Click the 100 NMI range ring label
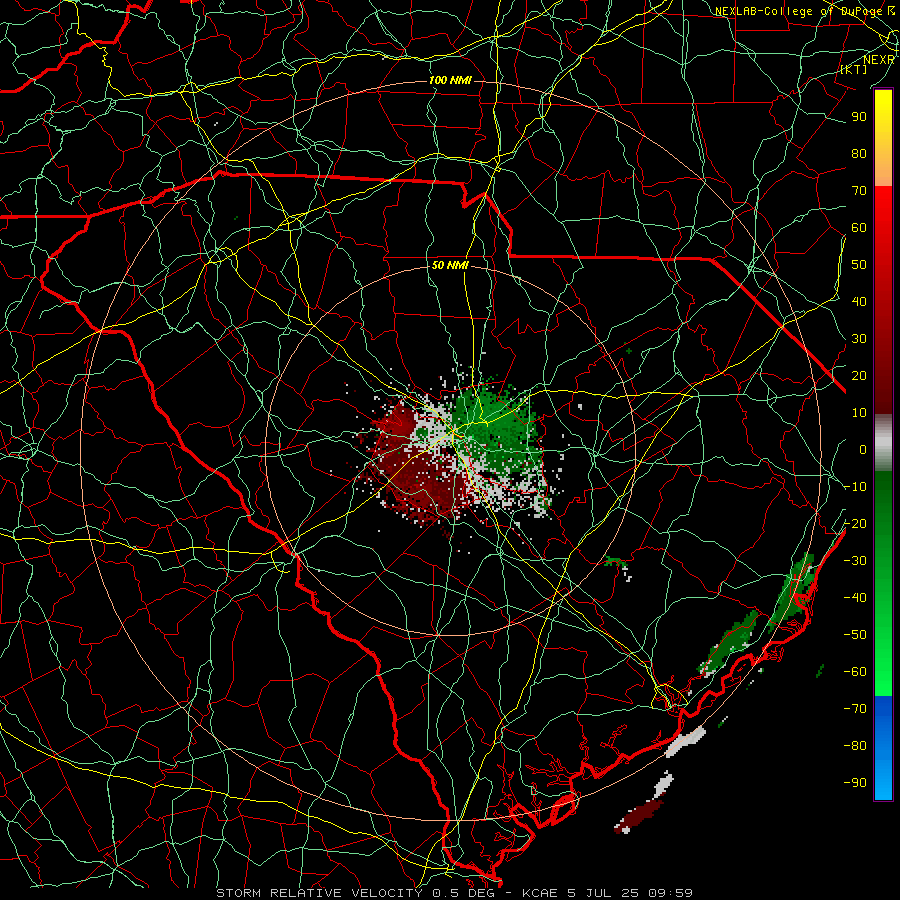 (450, 80)
